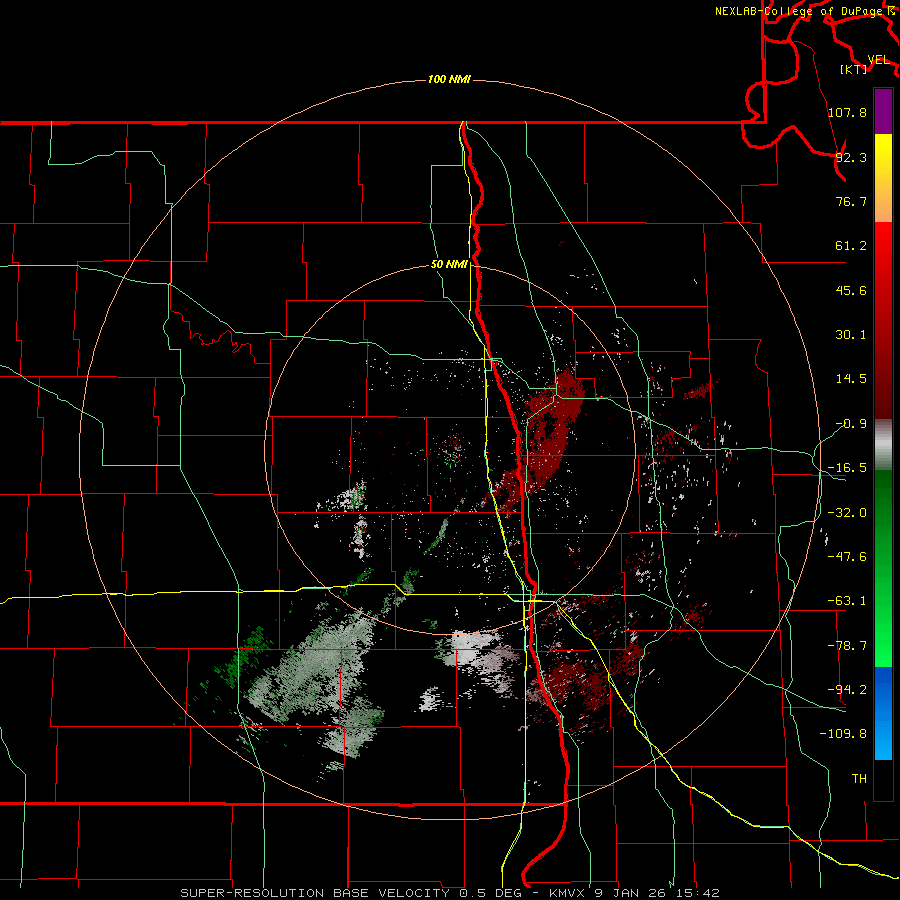Select the 76.7 velocity scale value

click(x=851, y=201)
